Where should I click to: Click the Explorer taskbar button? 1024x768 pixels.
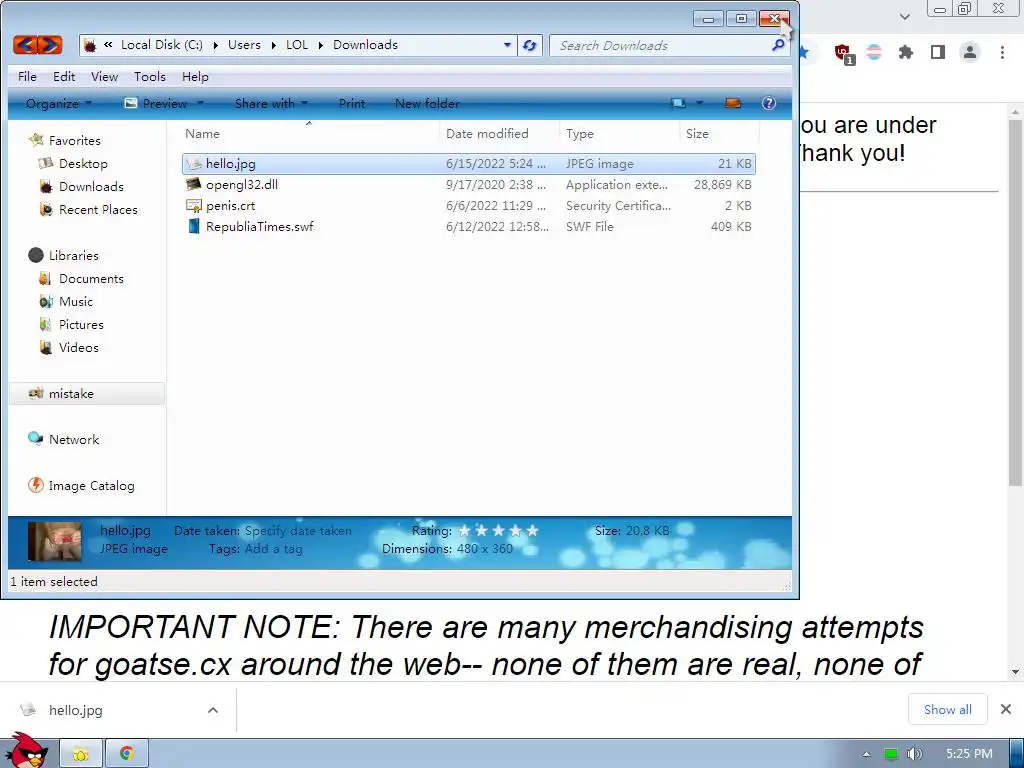[x=81, y=754]
